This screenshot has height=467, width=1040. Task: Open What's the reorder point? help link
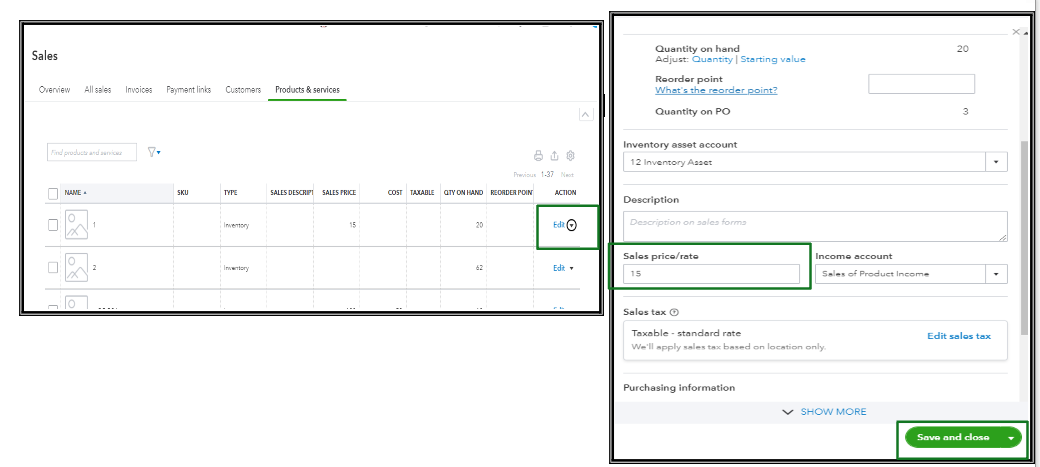(x=716, y=90)
